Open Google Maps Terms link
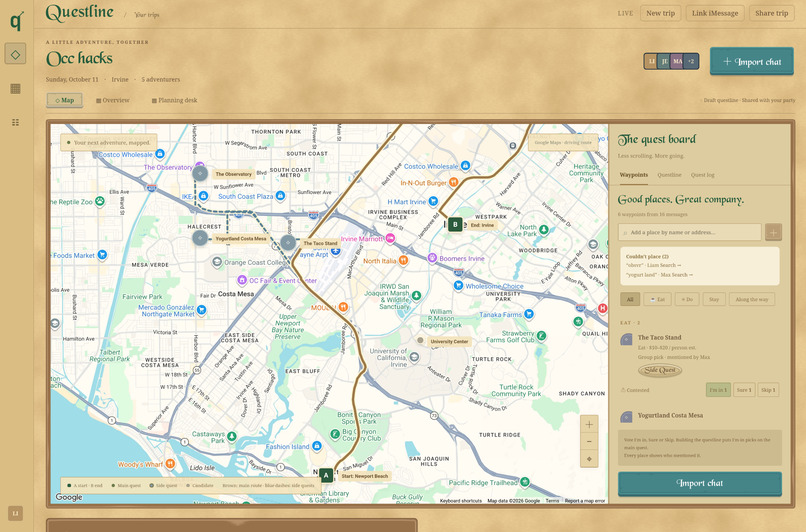The image size is (806, 532). (552, 501)
